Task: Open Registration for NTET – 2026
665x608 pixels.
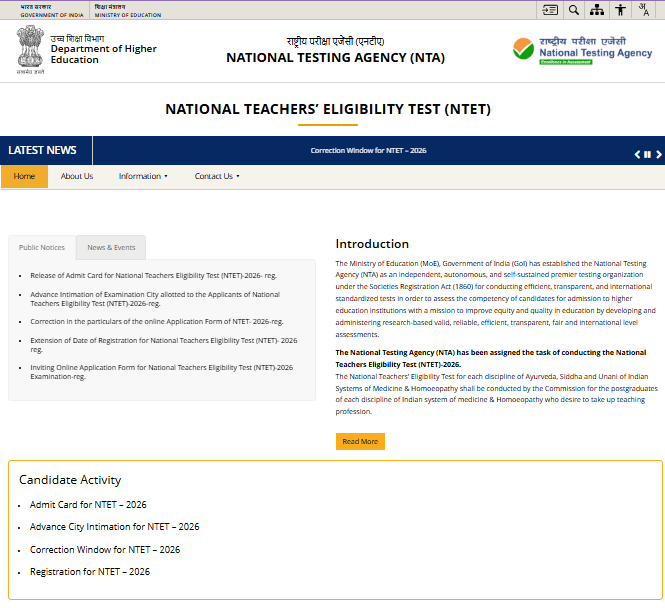Action: pyautogui.click(x=90, y=572)
